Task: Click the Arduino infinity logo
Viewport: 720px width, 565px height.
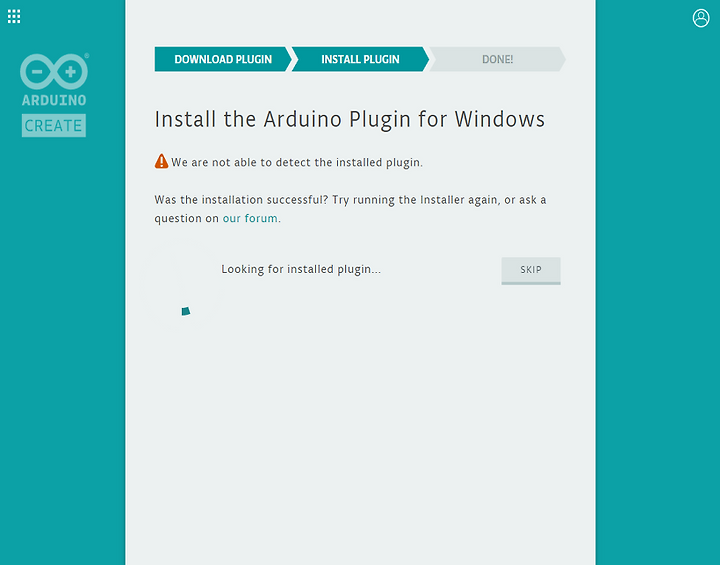Action: pos(54,72)
